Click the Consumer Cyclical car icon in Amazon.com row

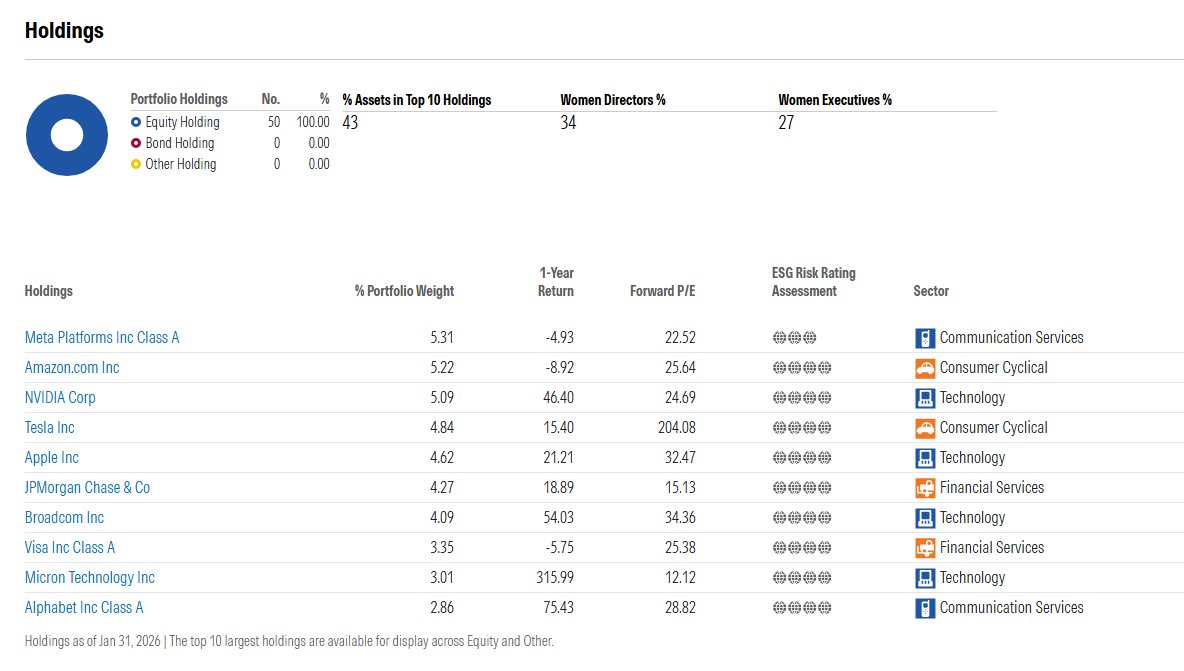(x=925, y=368)
